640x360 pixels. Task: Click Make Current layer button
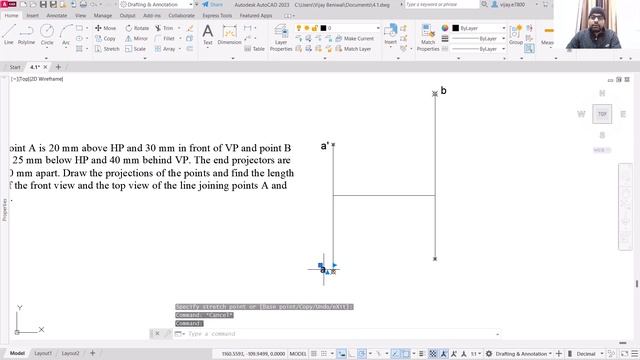(354, 38)
